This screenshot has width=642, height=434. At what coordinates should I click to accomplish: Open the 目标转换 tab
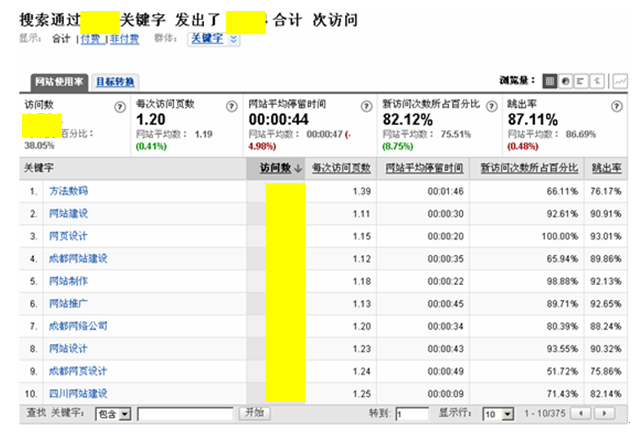(x=115, y=81)
